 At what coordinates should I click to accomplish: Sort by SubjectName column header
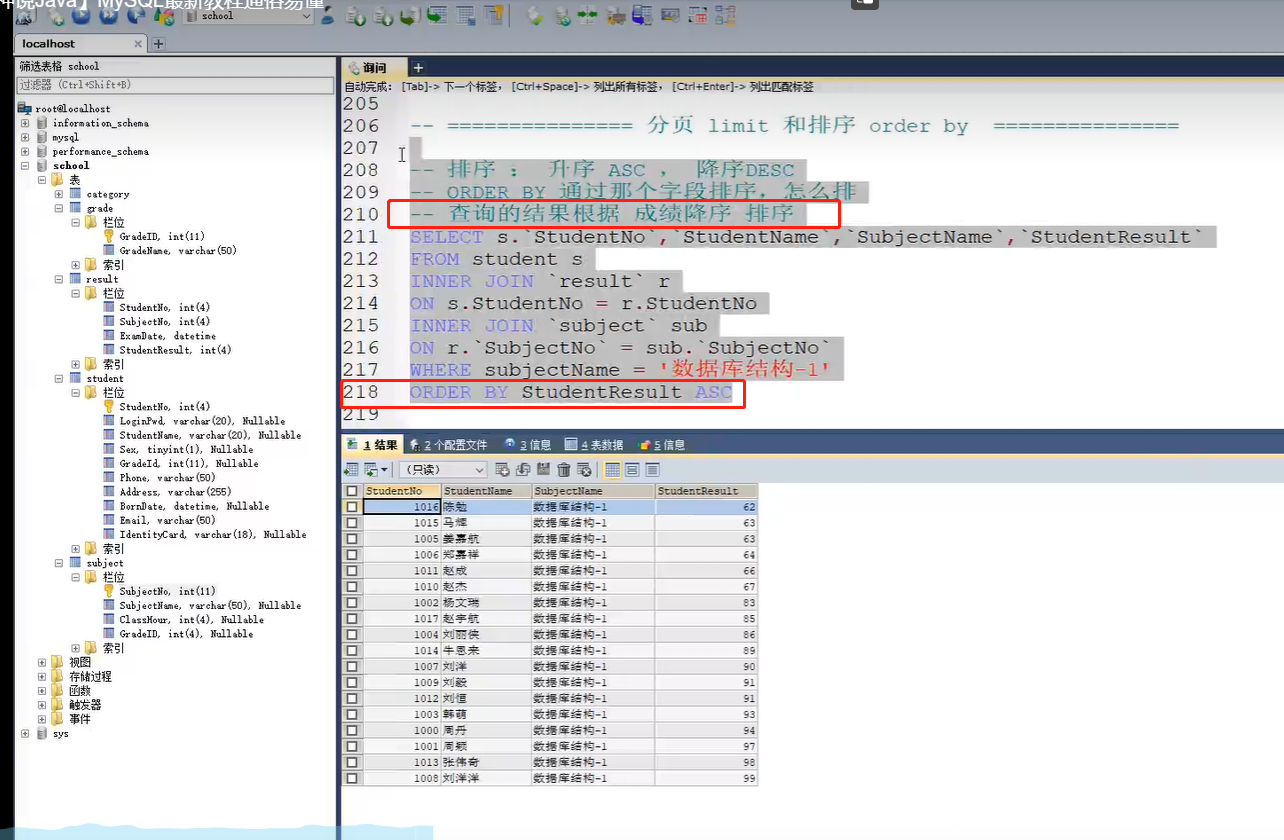tap(592, 491)
